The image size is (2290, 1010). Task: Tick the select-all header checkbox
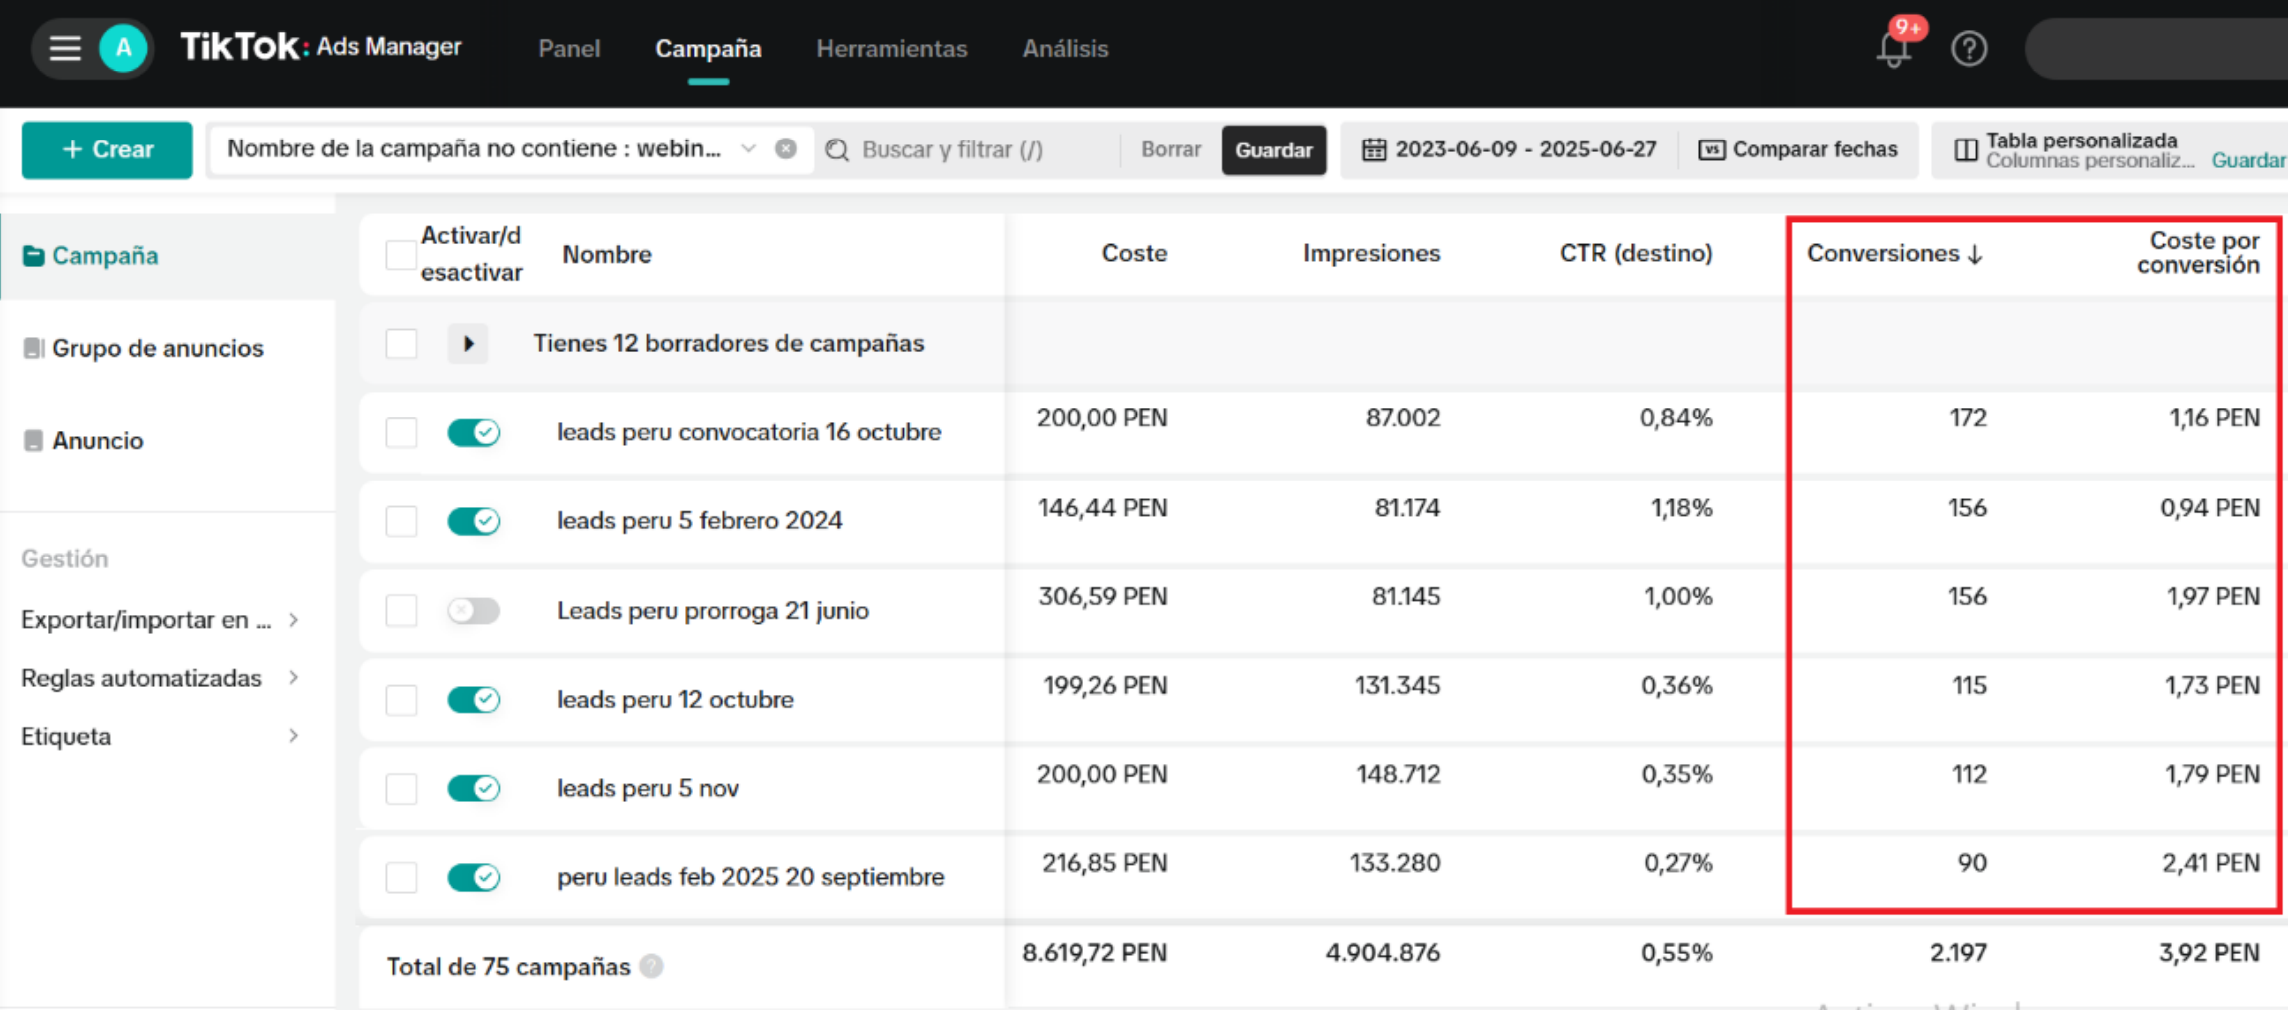tap(401, 254)
